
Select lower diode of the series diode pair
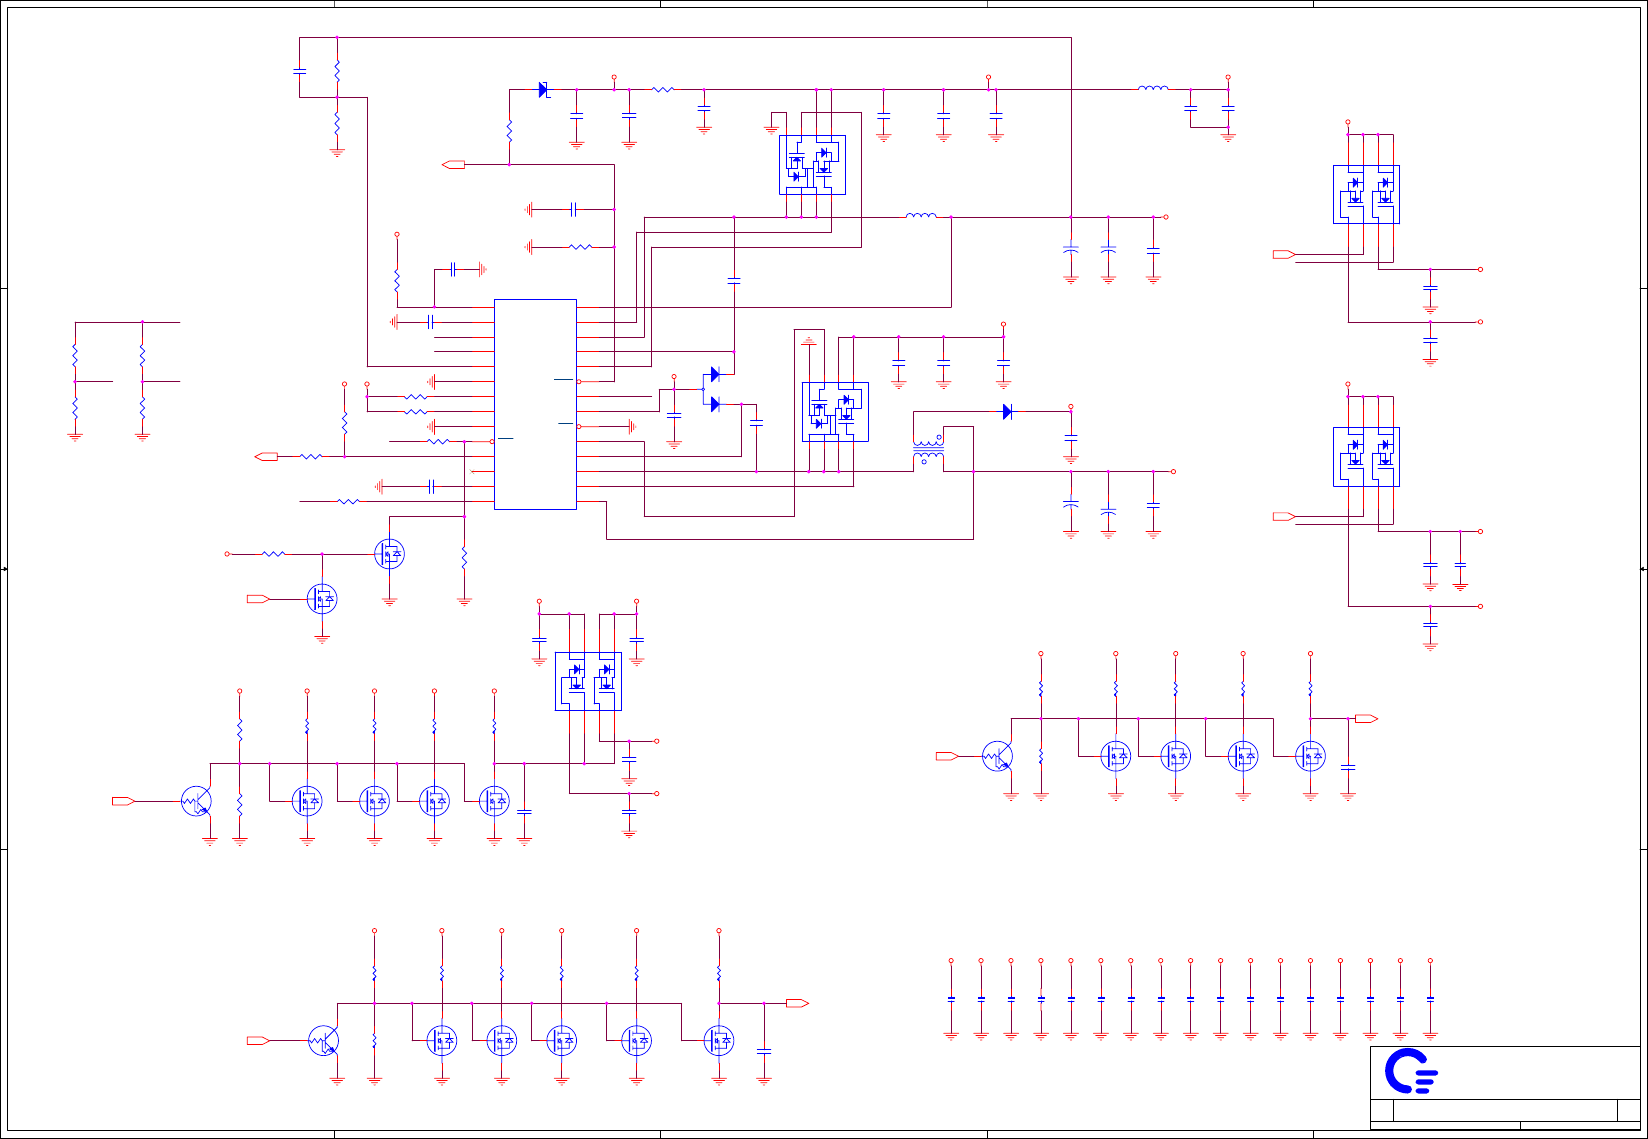(714, 404)
